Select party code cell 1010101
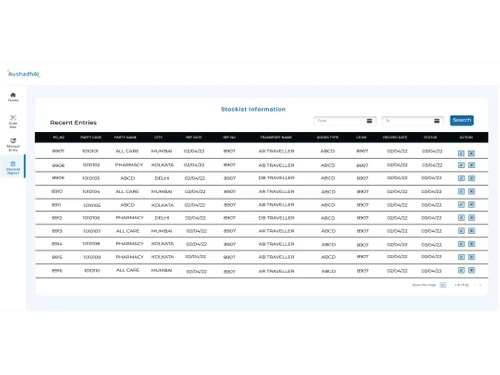 tap(90, 151)
